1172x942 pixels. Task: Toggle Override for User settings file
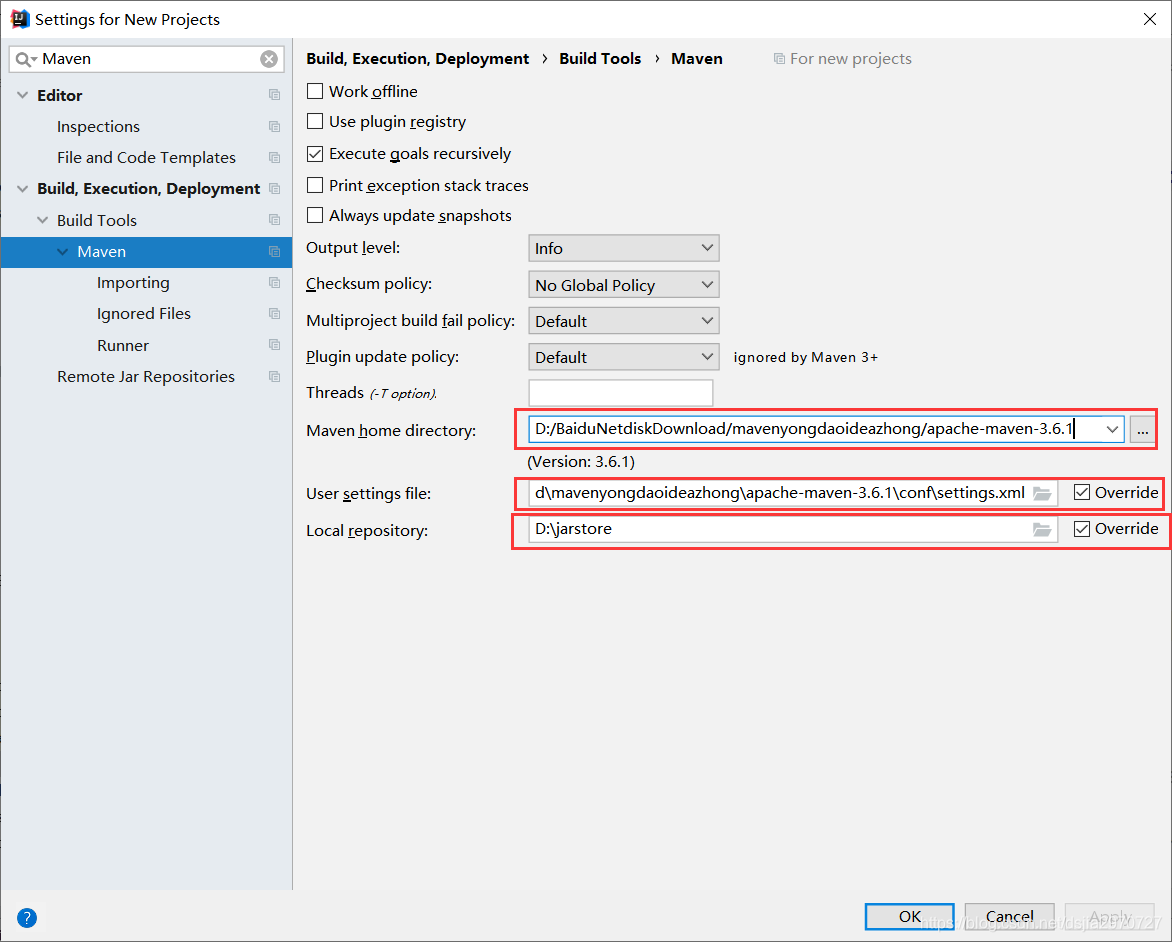tap(1082, 492)
